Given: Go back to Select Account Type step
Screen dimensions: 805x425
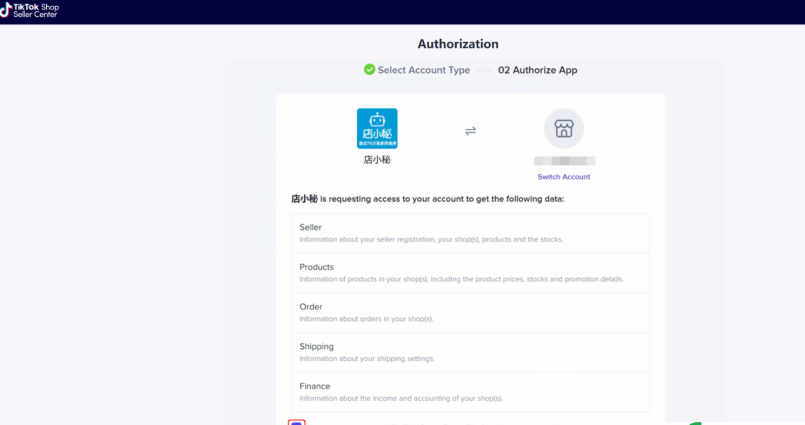Looking at the screenshot, I should (x=424, y=70).
